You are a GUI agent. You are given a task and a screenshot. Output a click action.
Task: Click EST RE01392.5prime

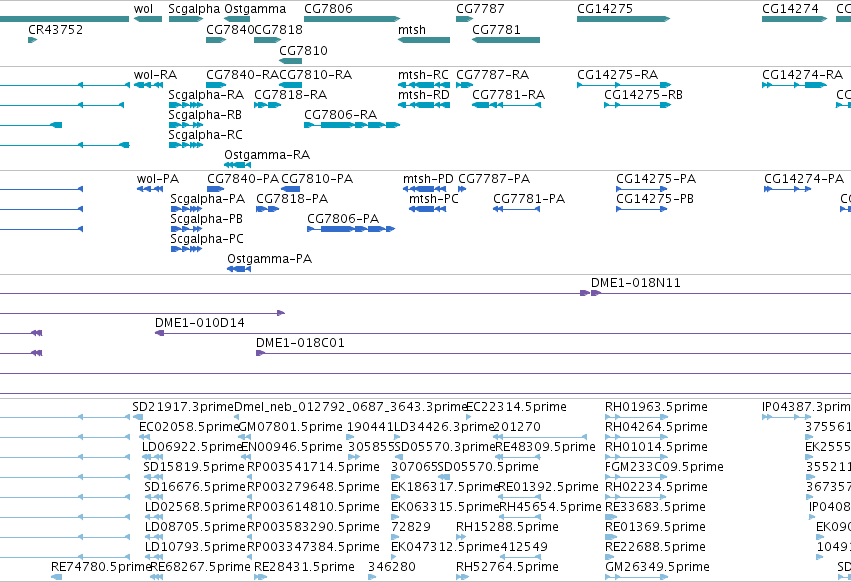pyautogui.click(x=548, y=487)
